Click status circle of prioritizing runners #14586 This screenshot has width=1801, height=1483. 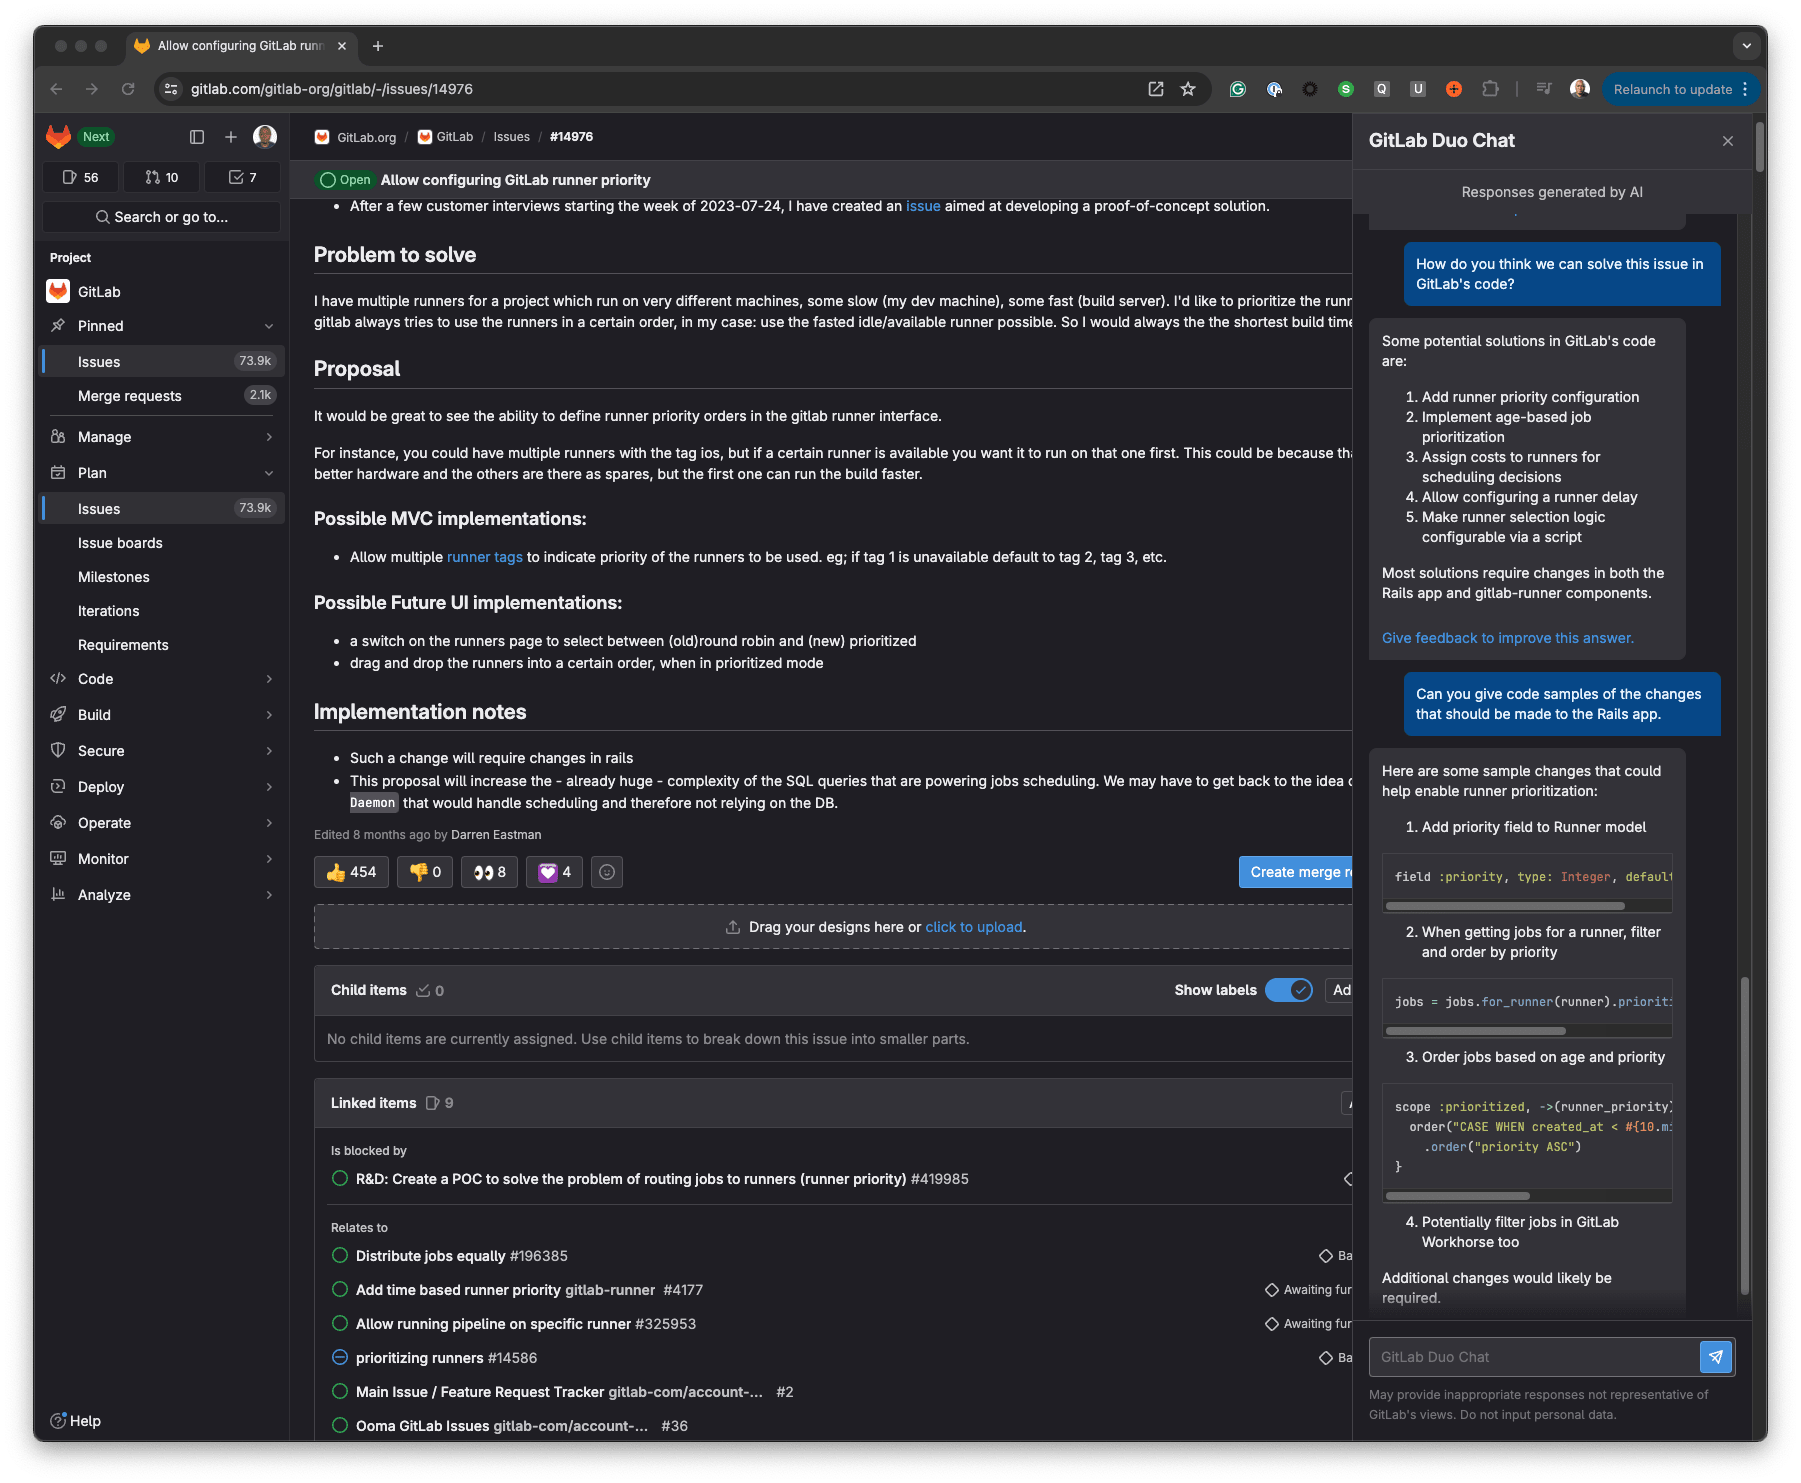click(x=340, y=1358)
